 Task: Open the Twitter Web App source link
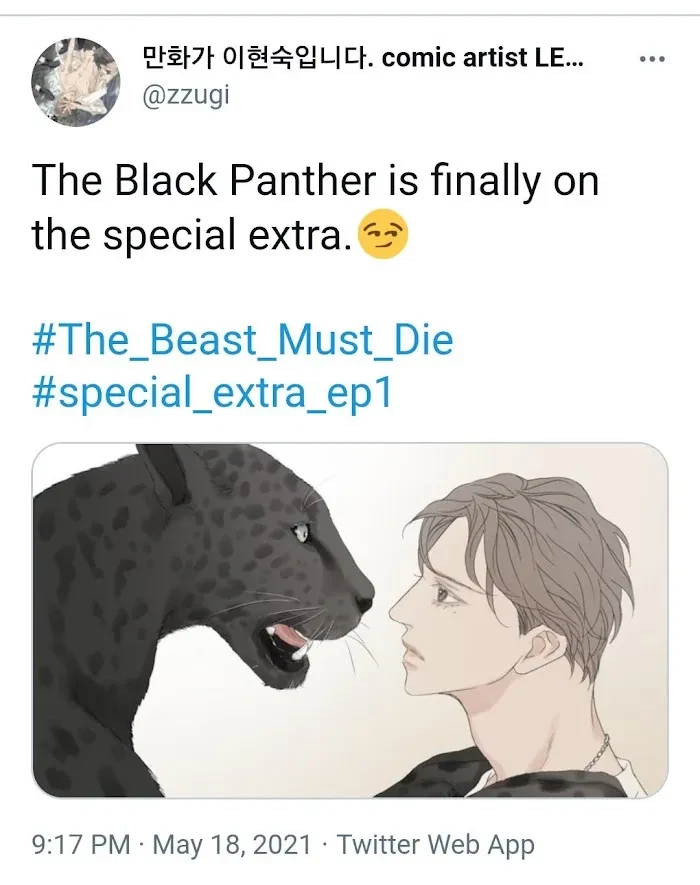436,845
